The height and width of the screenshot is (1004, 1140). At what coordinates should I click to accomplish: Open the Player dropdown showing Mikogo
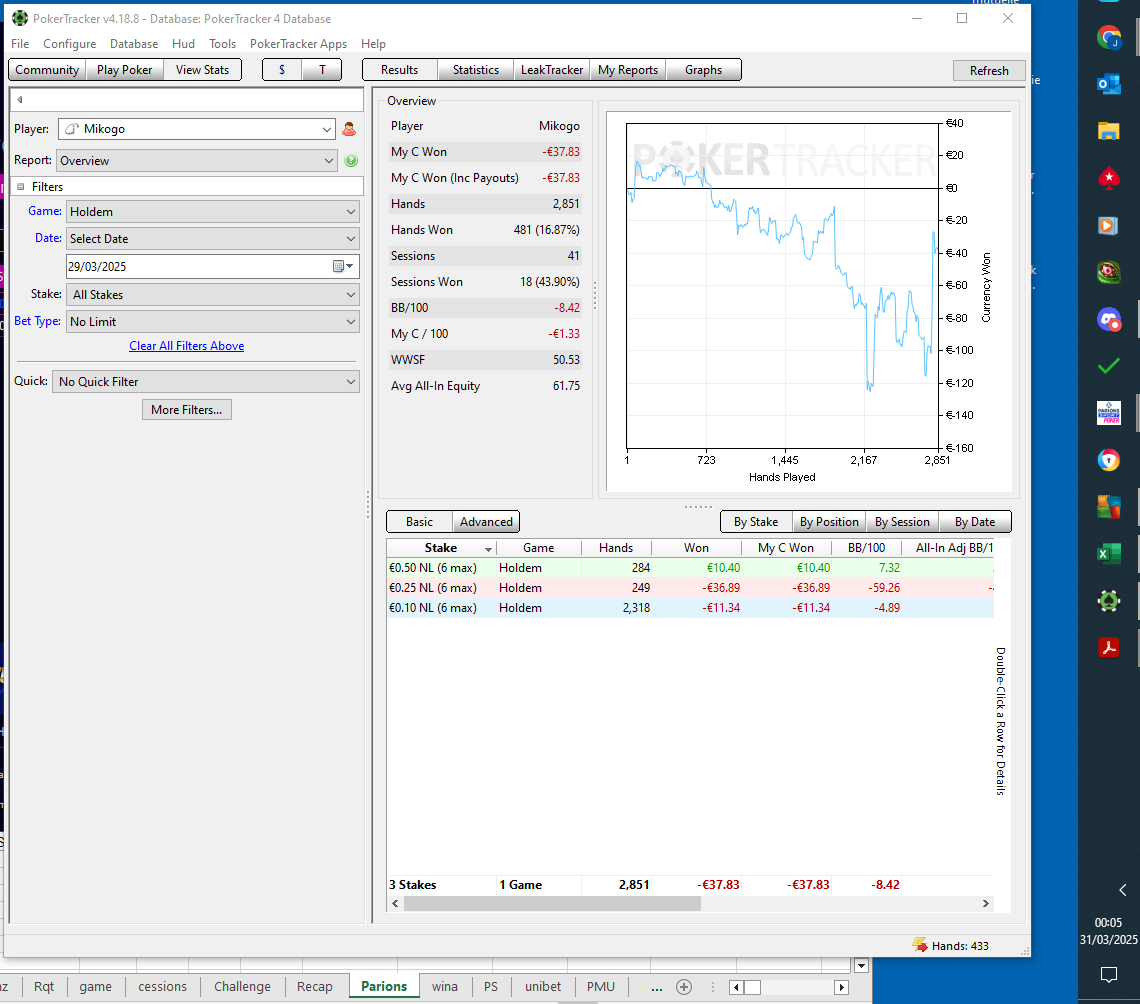(x=196, y=129)
